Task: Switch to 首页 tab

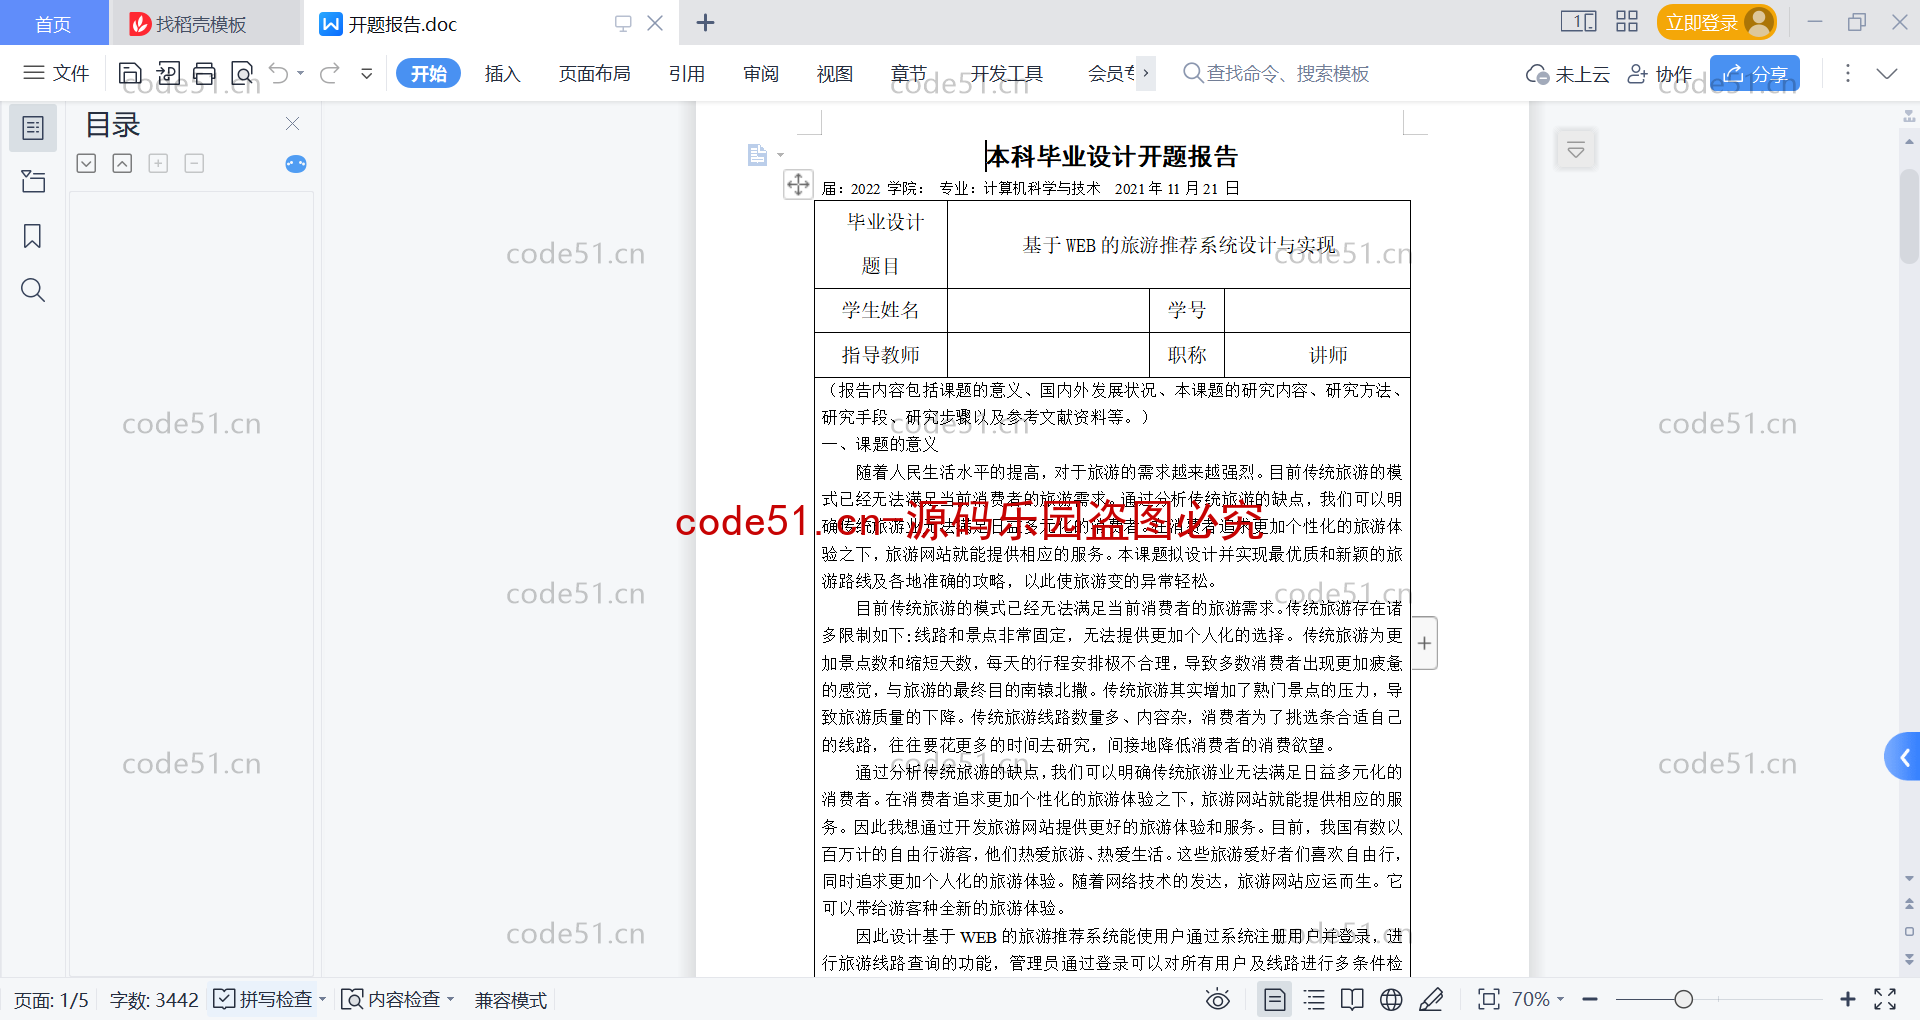Action: pyautogui.click(x=54, y=23)
